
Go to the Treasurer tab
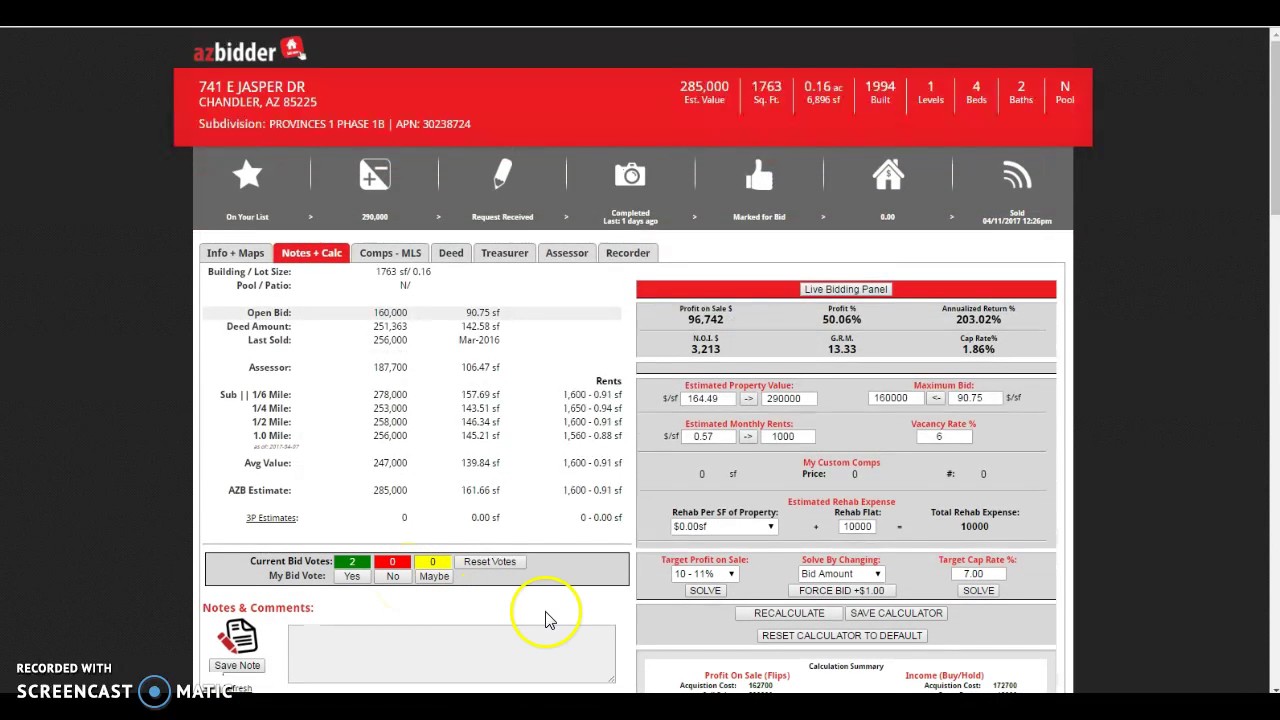tap(504, 253)
